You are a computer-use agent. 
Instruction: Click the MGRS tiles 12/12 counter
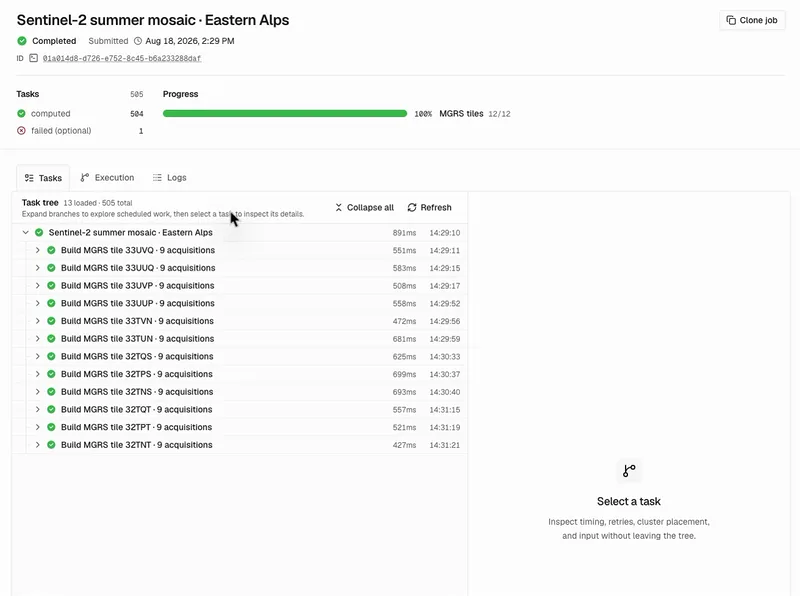(x=474, y=114)
